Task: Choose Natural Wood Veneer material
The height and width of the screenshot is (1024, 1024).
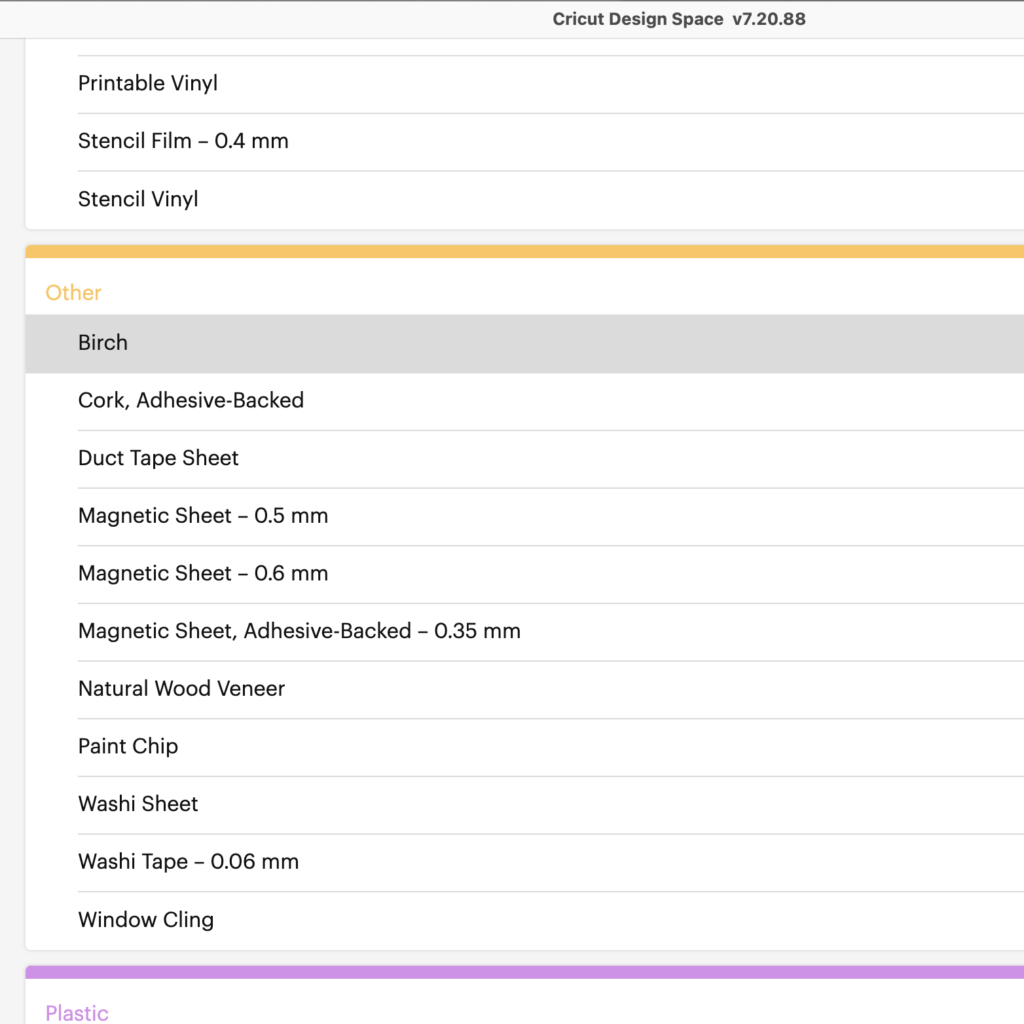Action: coord(524,689)
